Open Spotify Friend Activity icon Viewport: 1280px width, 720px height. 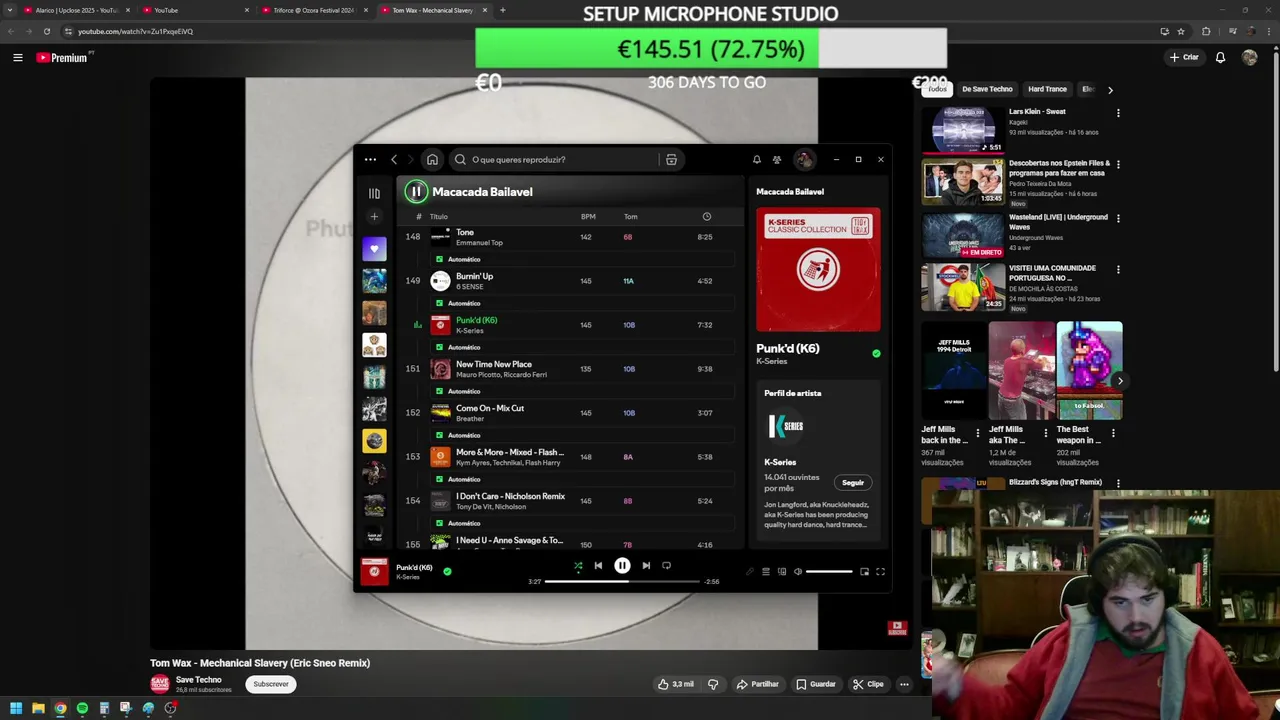(x=777, y=159)
